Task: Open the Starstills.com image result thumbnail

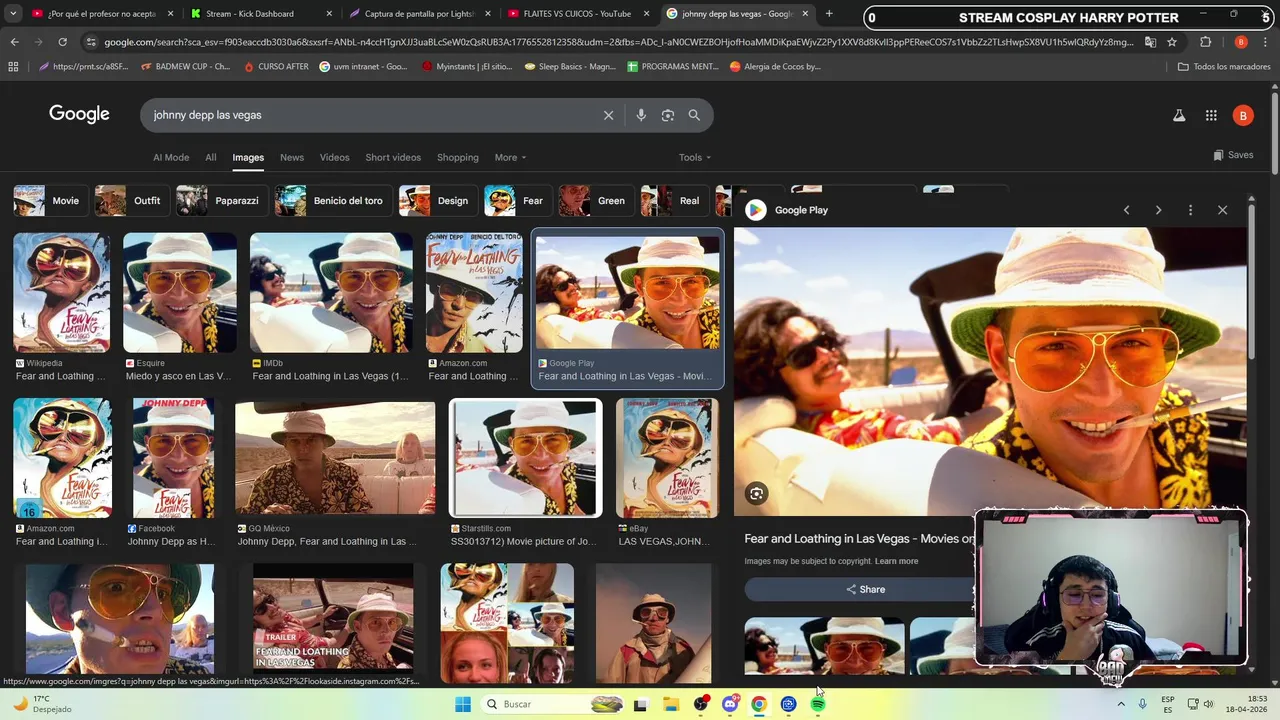Action: 526,458
